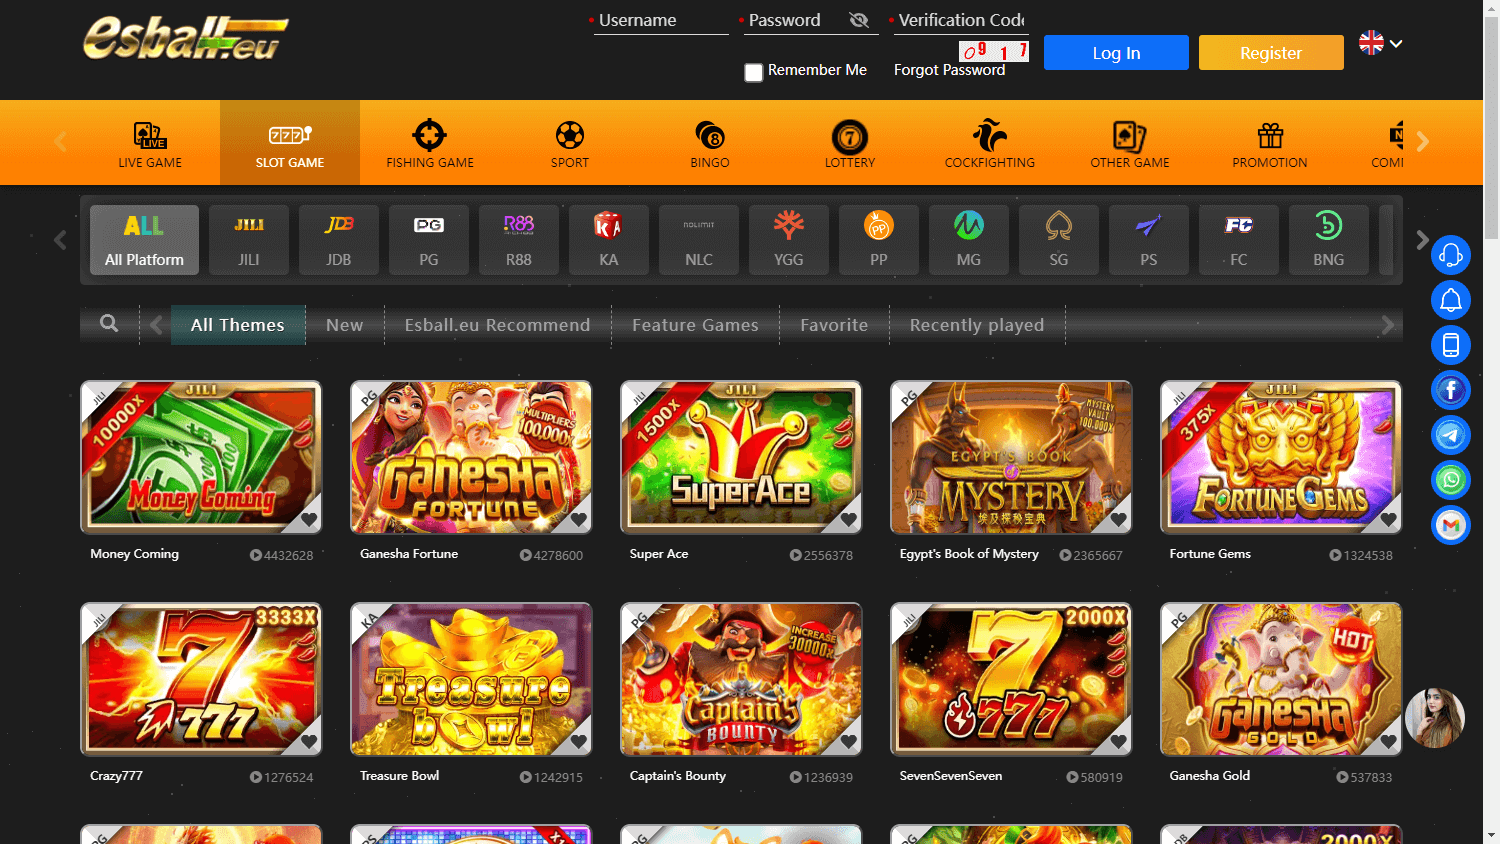Open the Other Game category
1500x844 pixels.
(1130, 143)
